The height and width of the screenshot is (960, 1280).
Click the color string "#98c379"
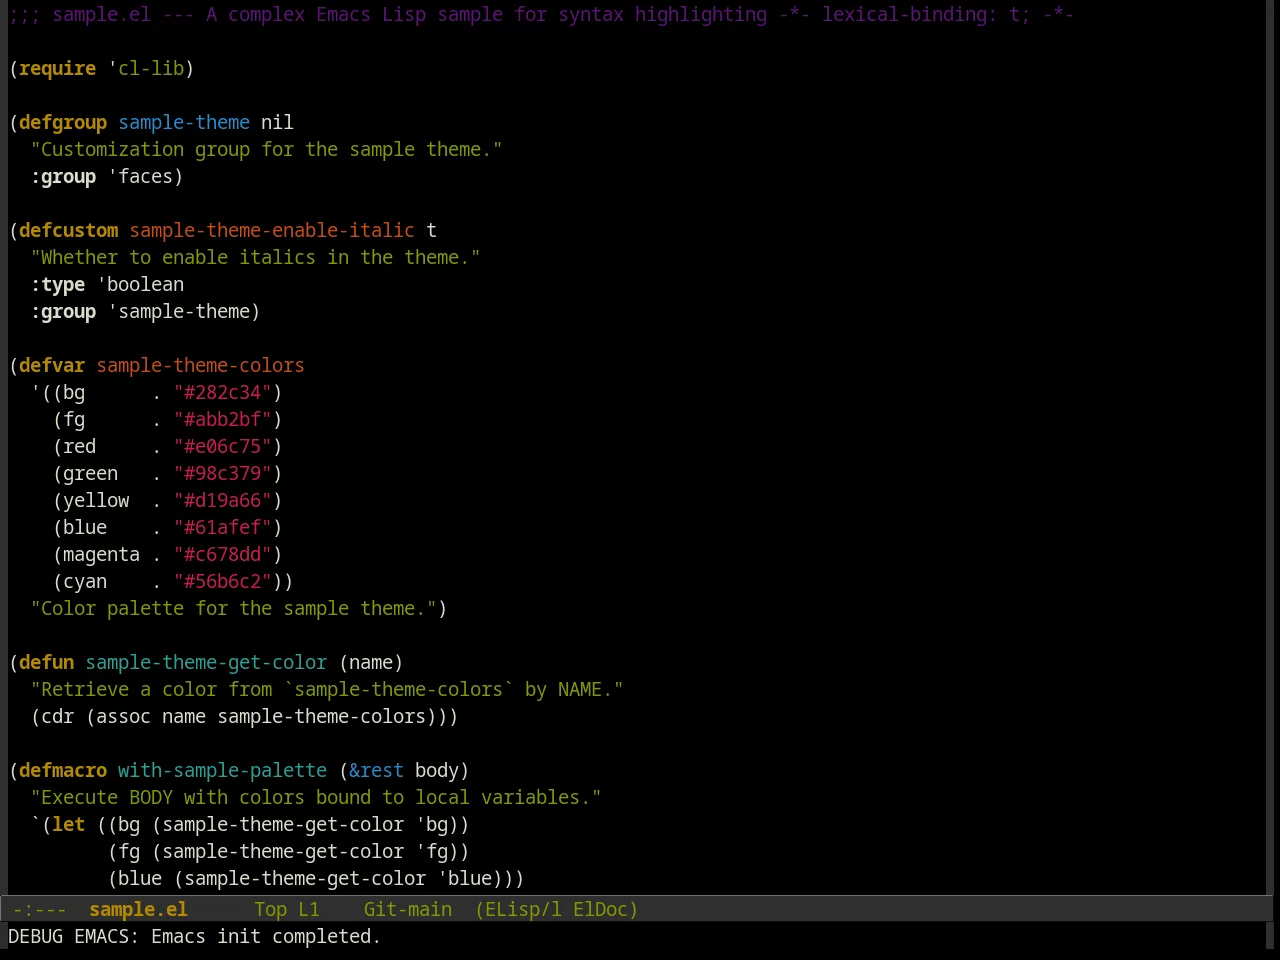[x=222, y=473]
